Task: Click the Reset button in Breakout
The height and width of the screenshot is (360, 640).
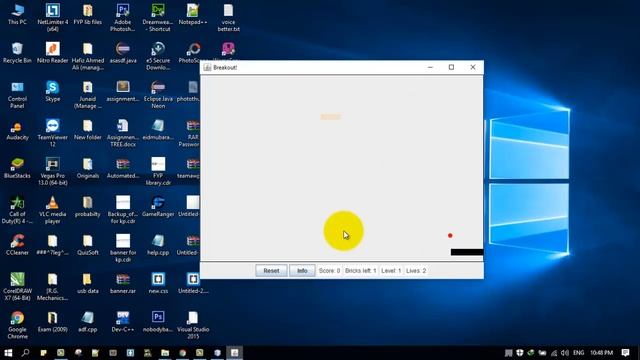Action: tap(271, 271)
